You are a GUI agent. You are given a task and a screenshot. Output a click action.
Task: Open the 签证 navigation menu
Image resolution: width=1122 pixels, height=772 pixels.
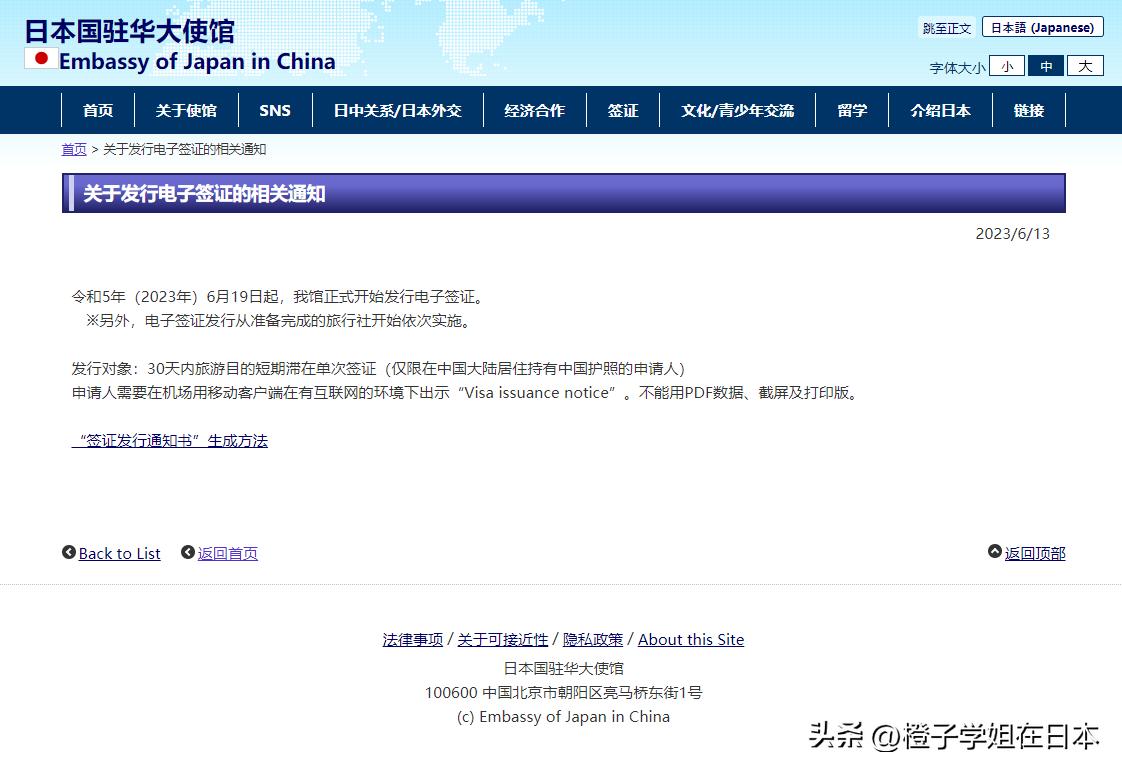tap(623, 110)
